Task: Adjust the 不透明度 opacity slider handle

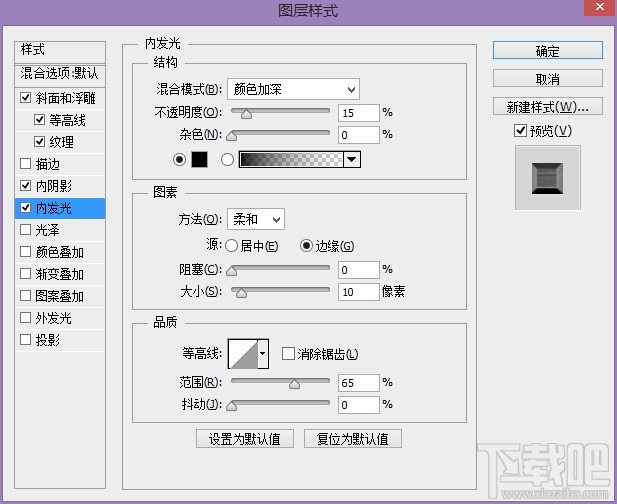Action: 246,114
